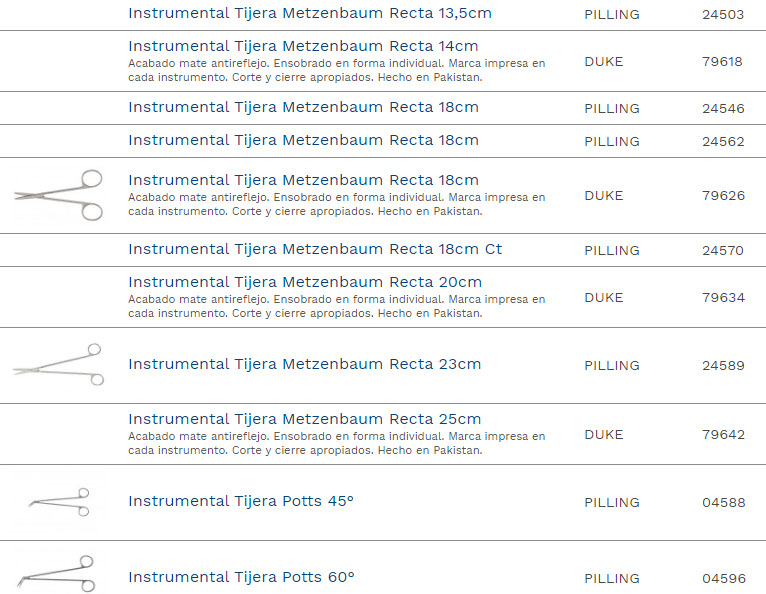Open Instrumental Tijera Potts 45° title link
This screenshot has height=594, width=766.
tap(241, 501)
